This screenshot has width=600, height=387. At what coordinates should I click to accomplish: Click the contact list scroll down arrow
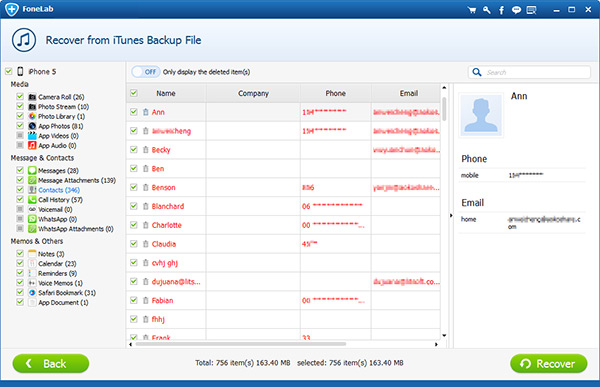pos(444,336)
